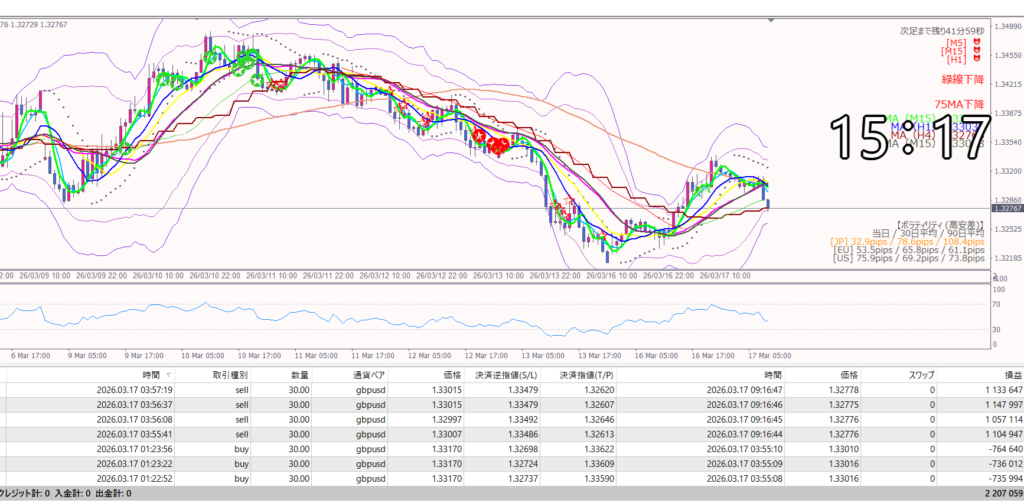The width and height of the screenshot is (1024, 503).
Task: Sort trades by the 損益 column header
Action: [1012, 375]
